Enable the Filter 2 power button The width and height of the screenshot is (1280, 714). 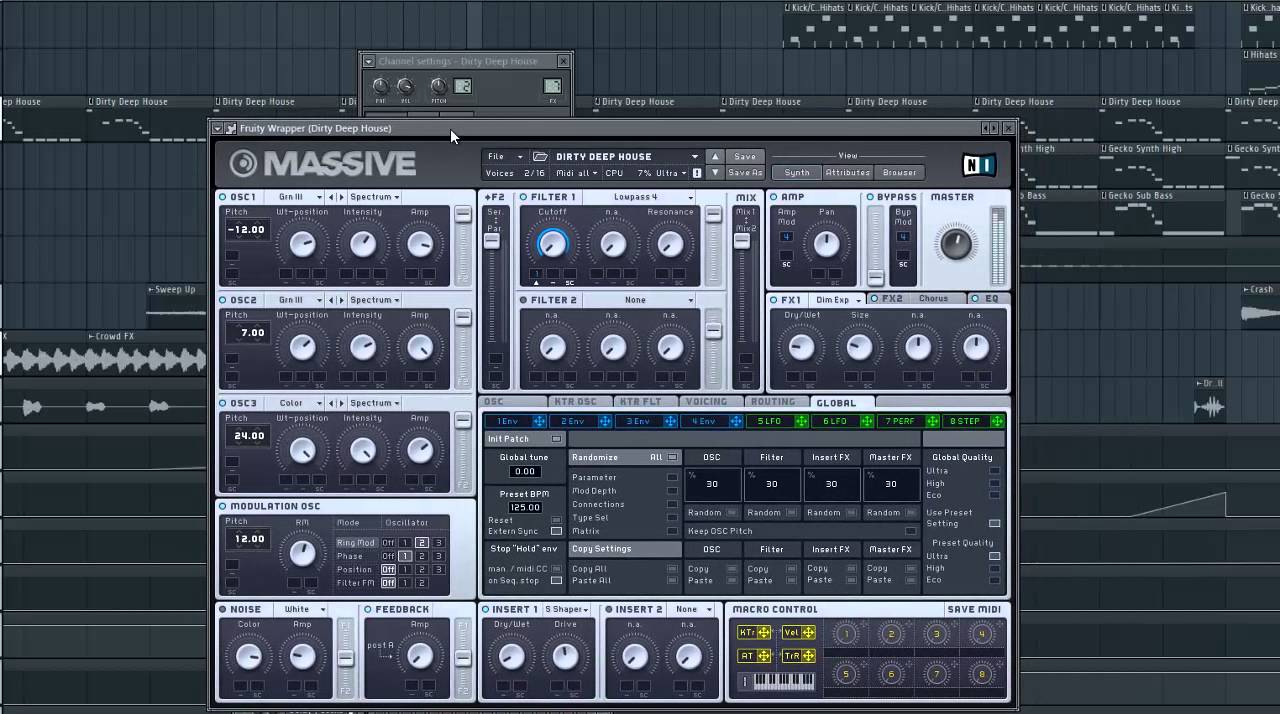point(523,300)
